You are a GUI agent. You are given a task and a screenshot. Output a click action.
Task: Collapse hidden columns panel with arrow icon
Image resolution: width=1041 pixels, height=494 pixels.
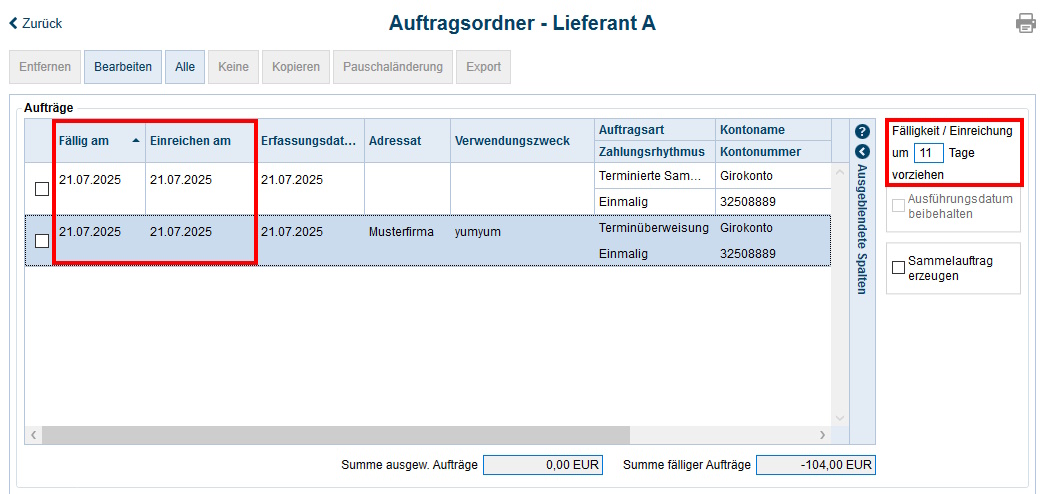pos(862,152)
